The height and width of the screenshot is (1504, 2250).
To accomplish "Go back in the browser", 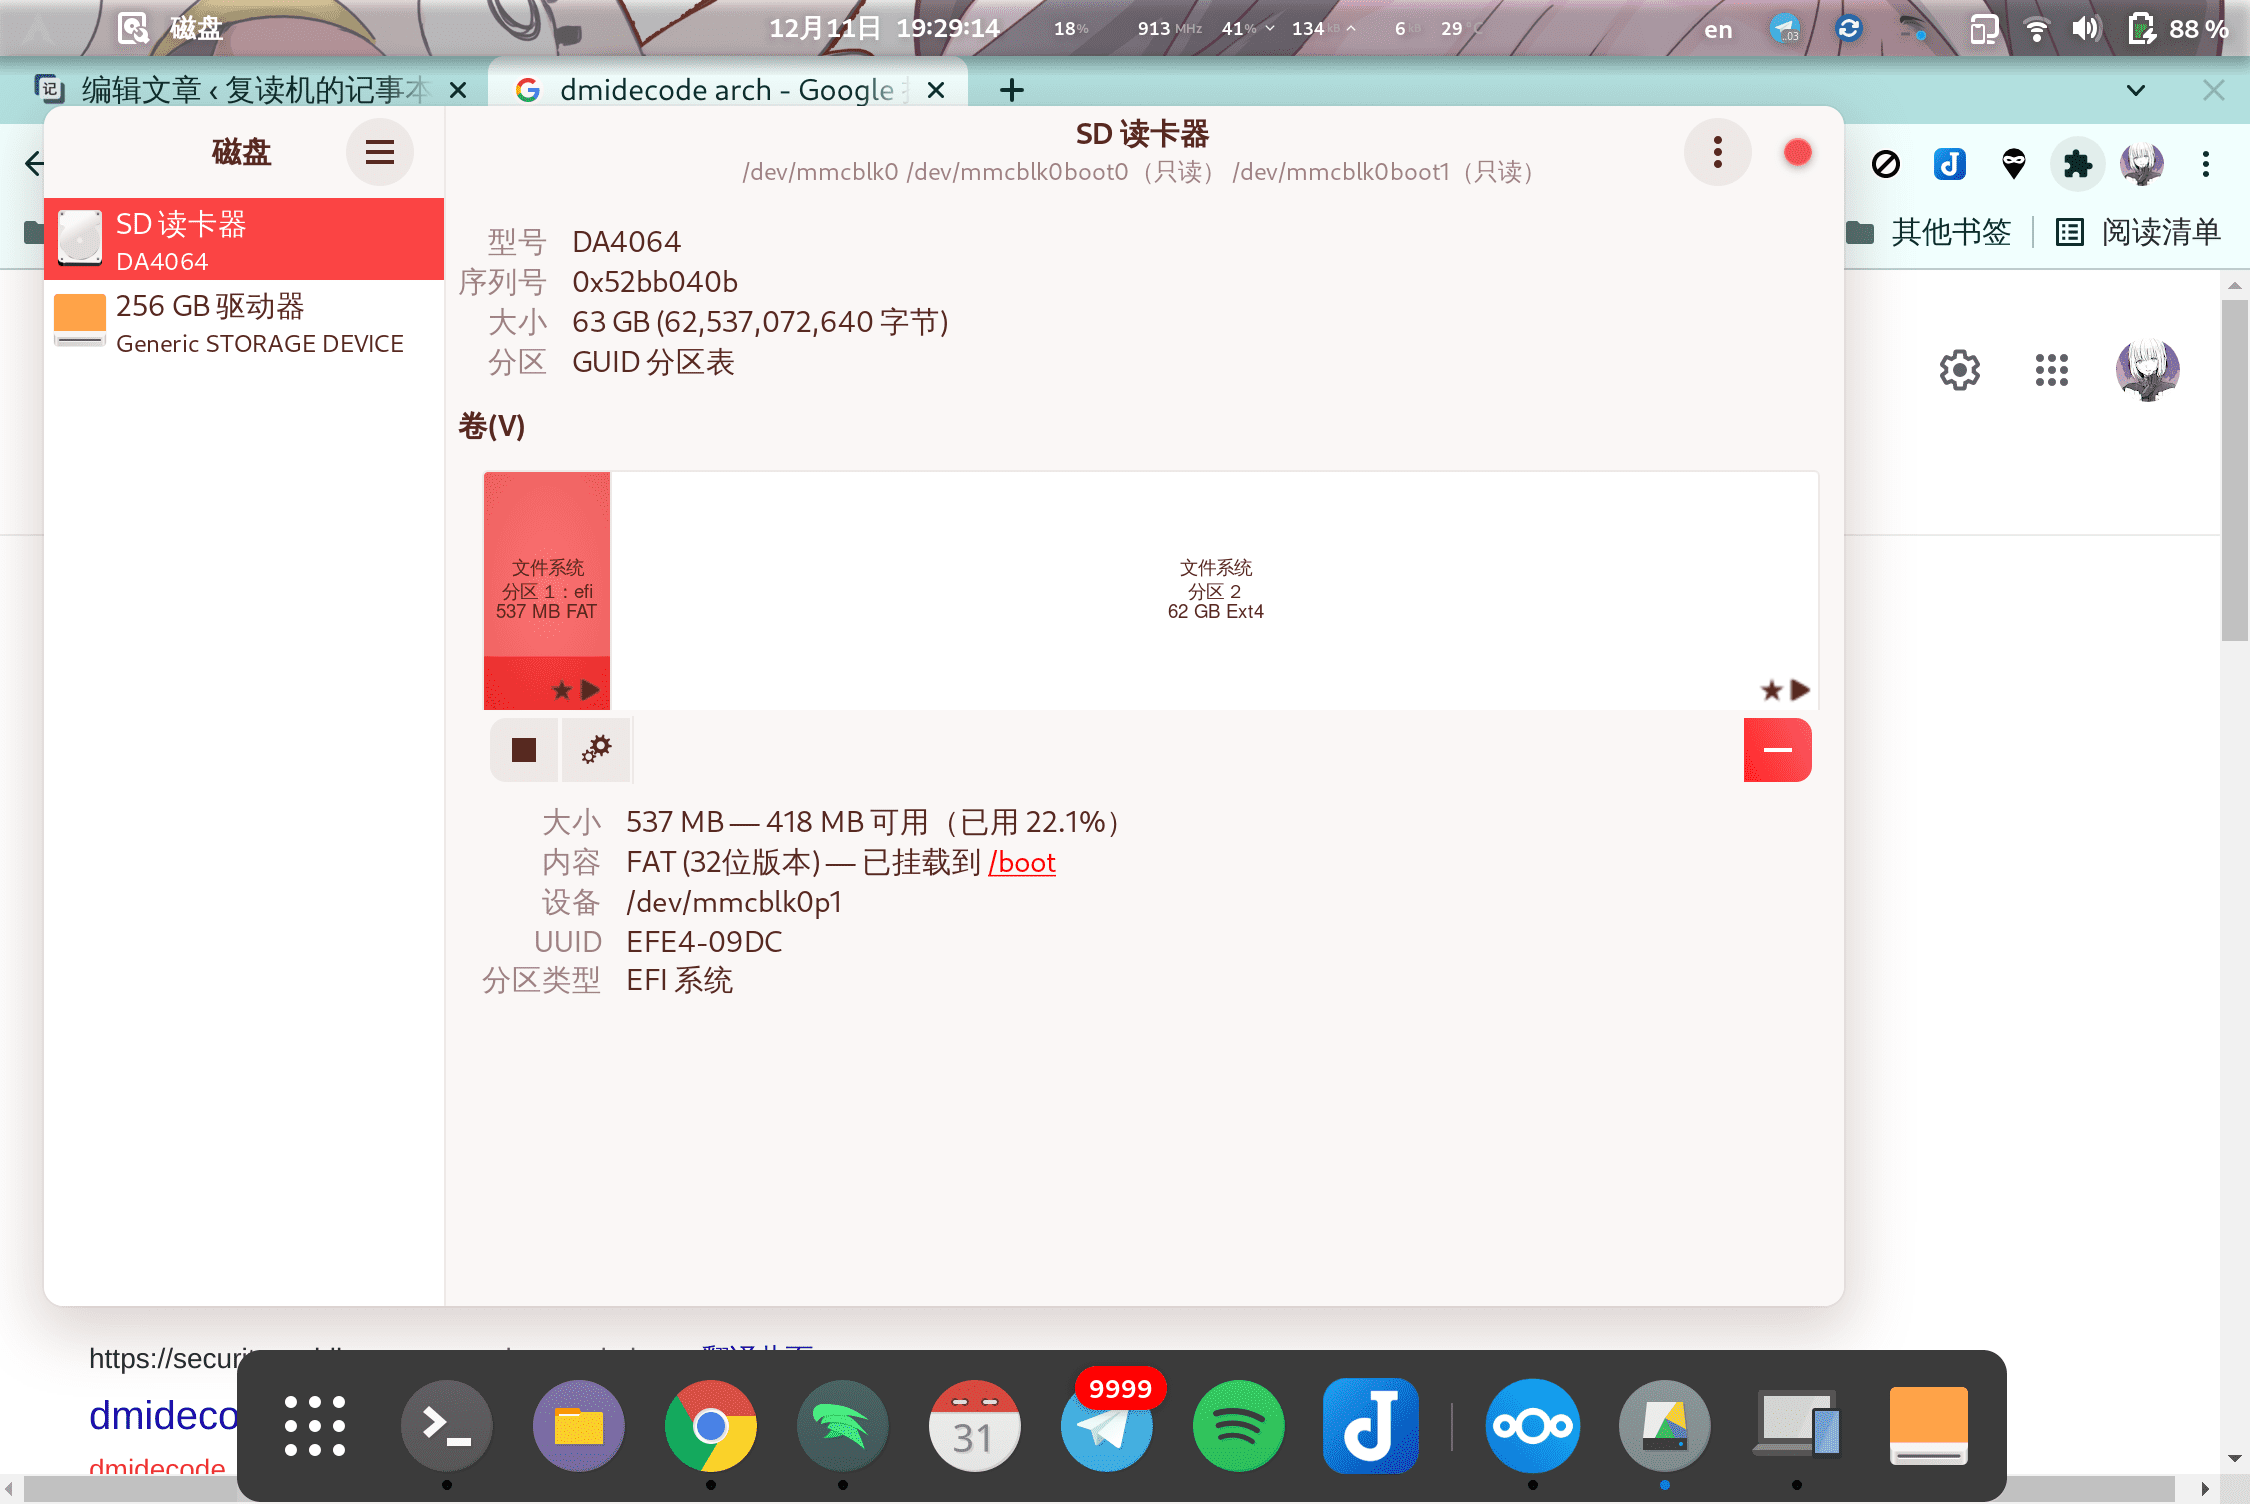I will pos(33,163).
